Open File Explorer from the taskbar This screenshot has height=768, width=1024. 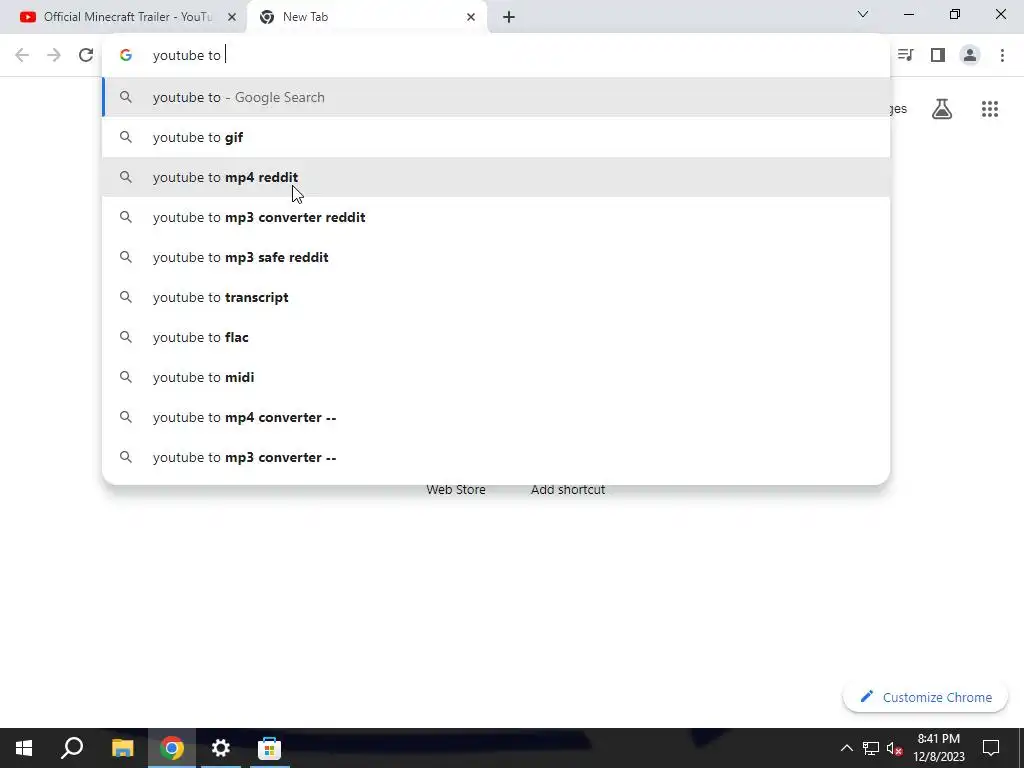click(122, 748)
